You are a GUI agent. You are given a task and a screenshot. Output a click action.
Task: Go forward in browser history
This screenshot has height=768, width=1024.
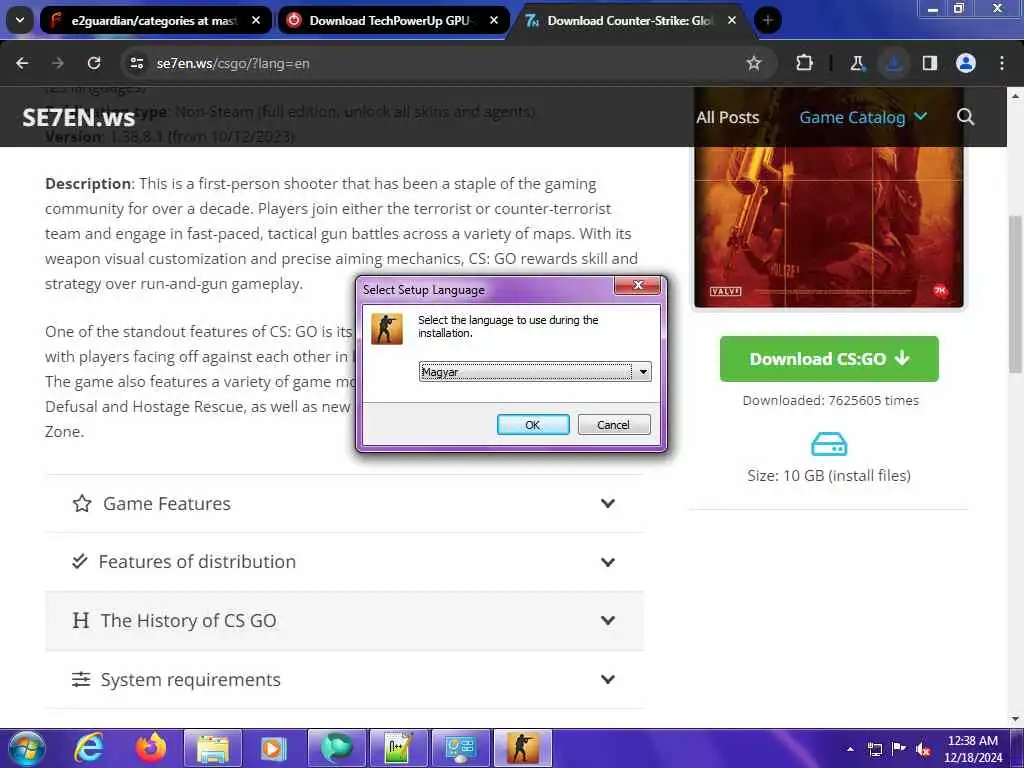tap(58, 63)
